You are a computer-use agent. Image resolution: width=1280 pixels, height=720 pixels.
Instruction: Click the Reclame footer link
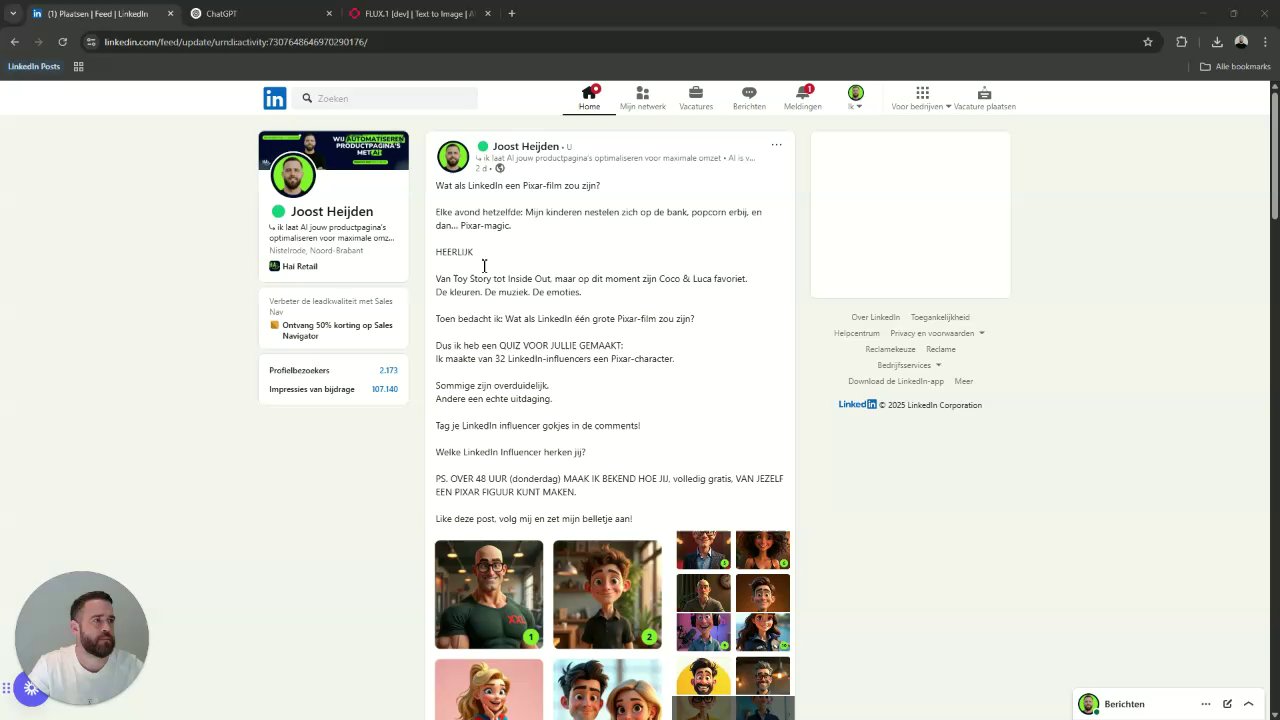click(941, 349)
